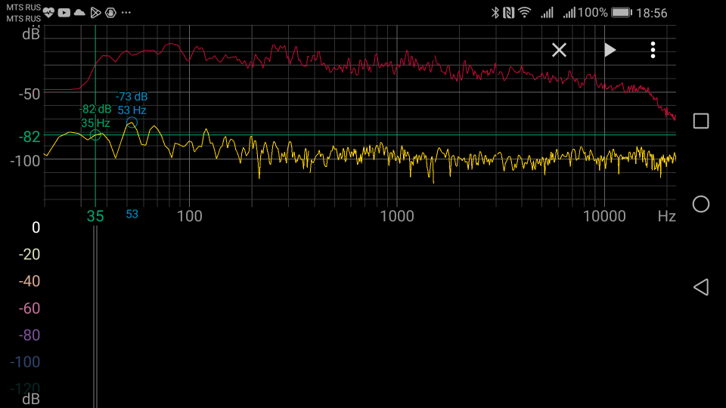Tap the Wi-Fi icon in status bar
The height and width of the screenshot is (408, 726).
point(524,13)
